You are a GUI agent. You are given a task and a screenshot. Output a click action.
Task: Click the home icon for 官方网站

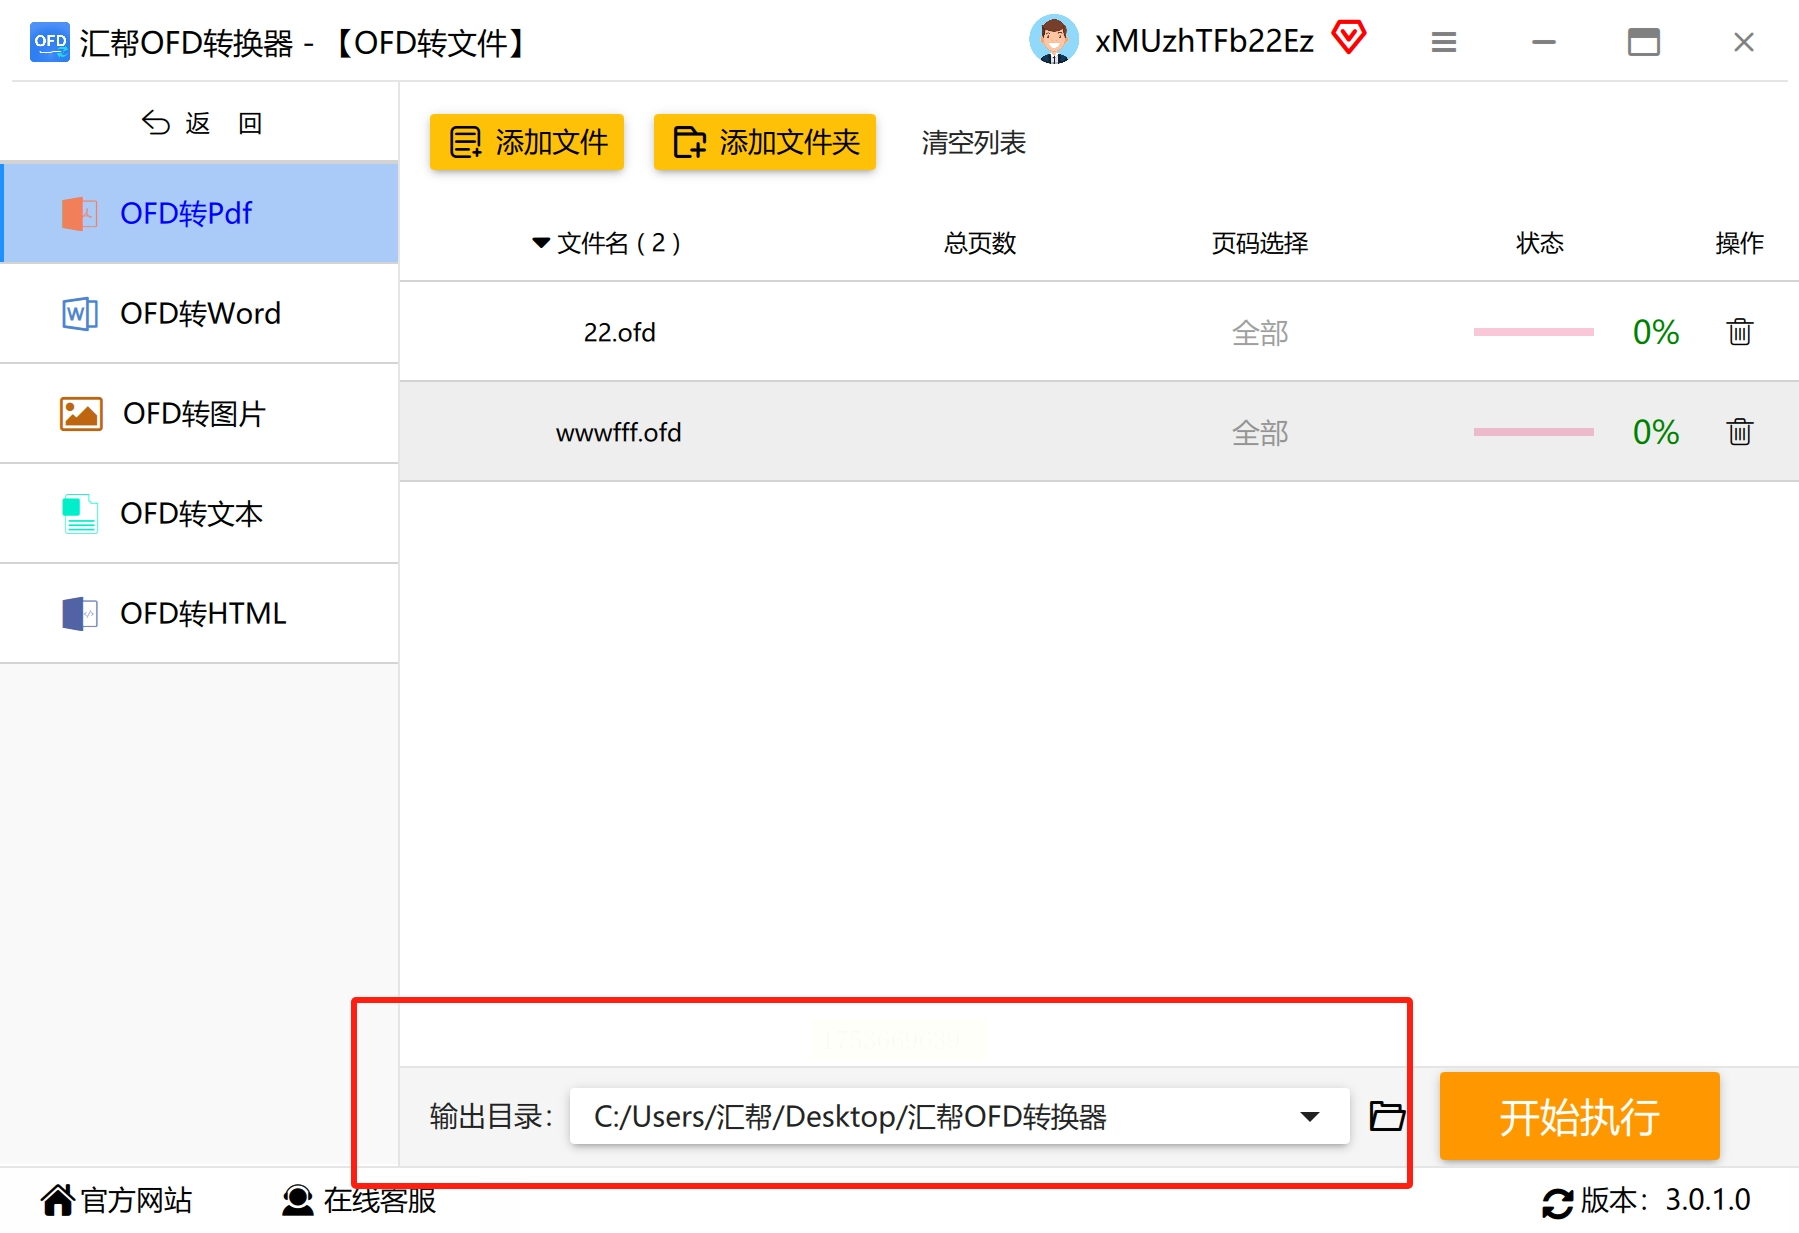tap(58, 1199)
